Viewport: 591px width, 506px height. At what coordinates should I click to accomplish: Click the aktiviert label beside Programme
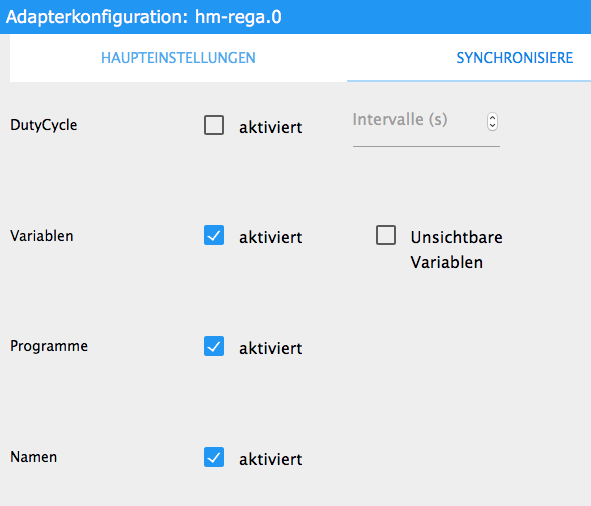click(x=270, y=348)
